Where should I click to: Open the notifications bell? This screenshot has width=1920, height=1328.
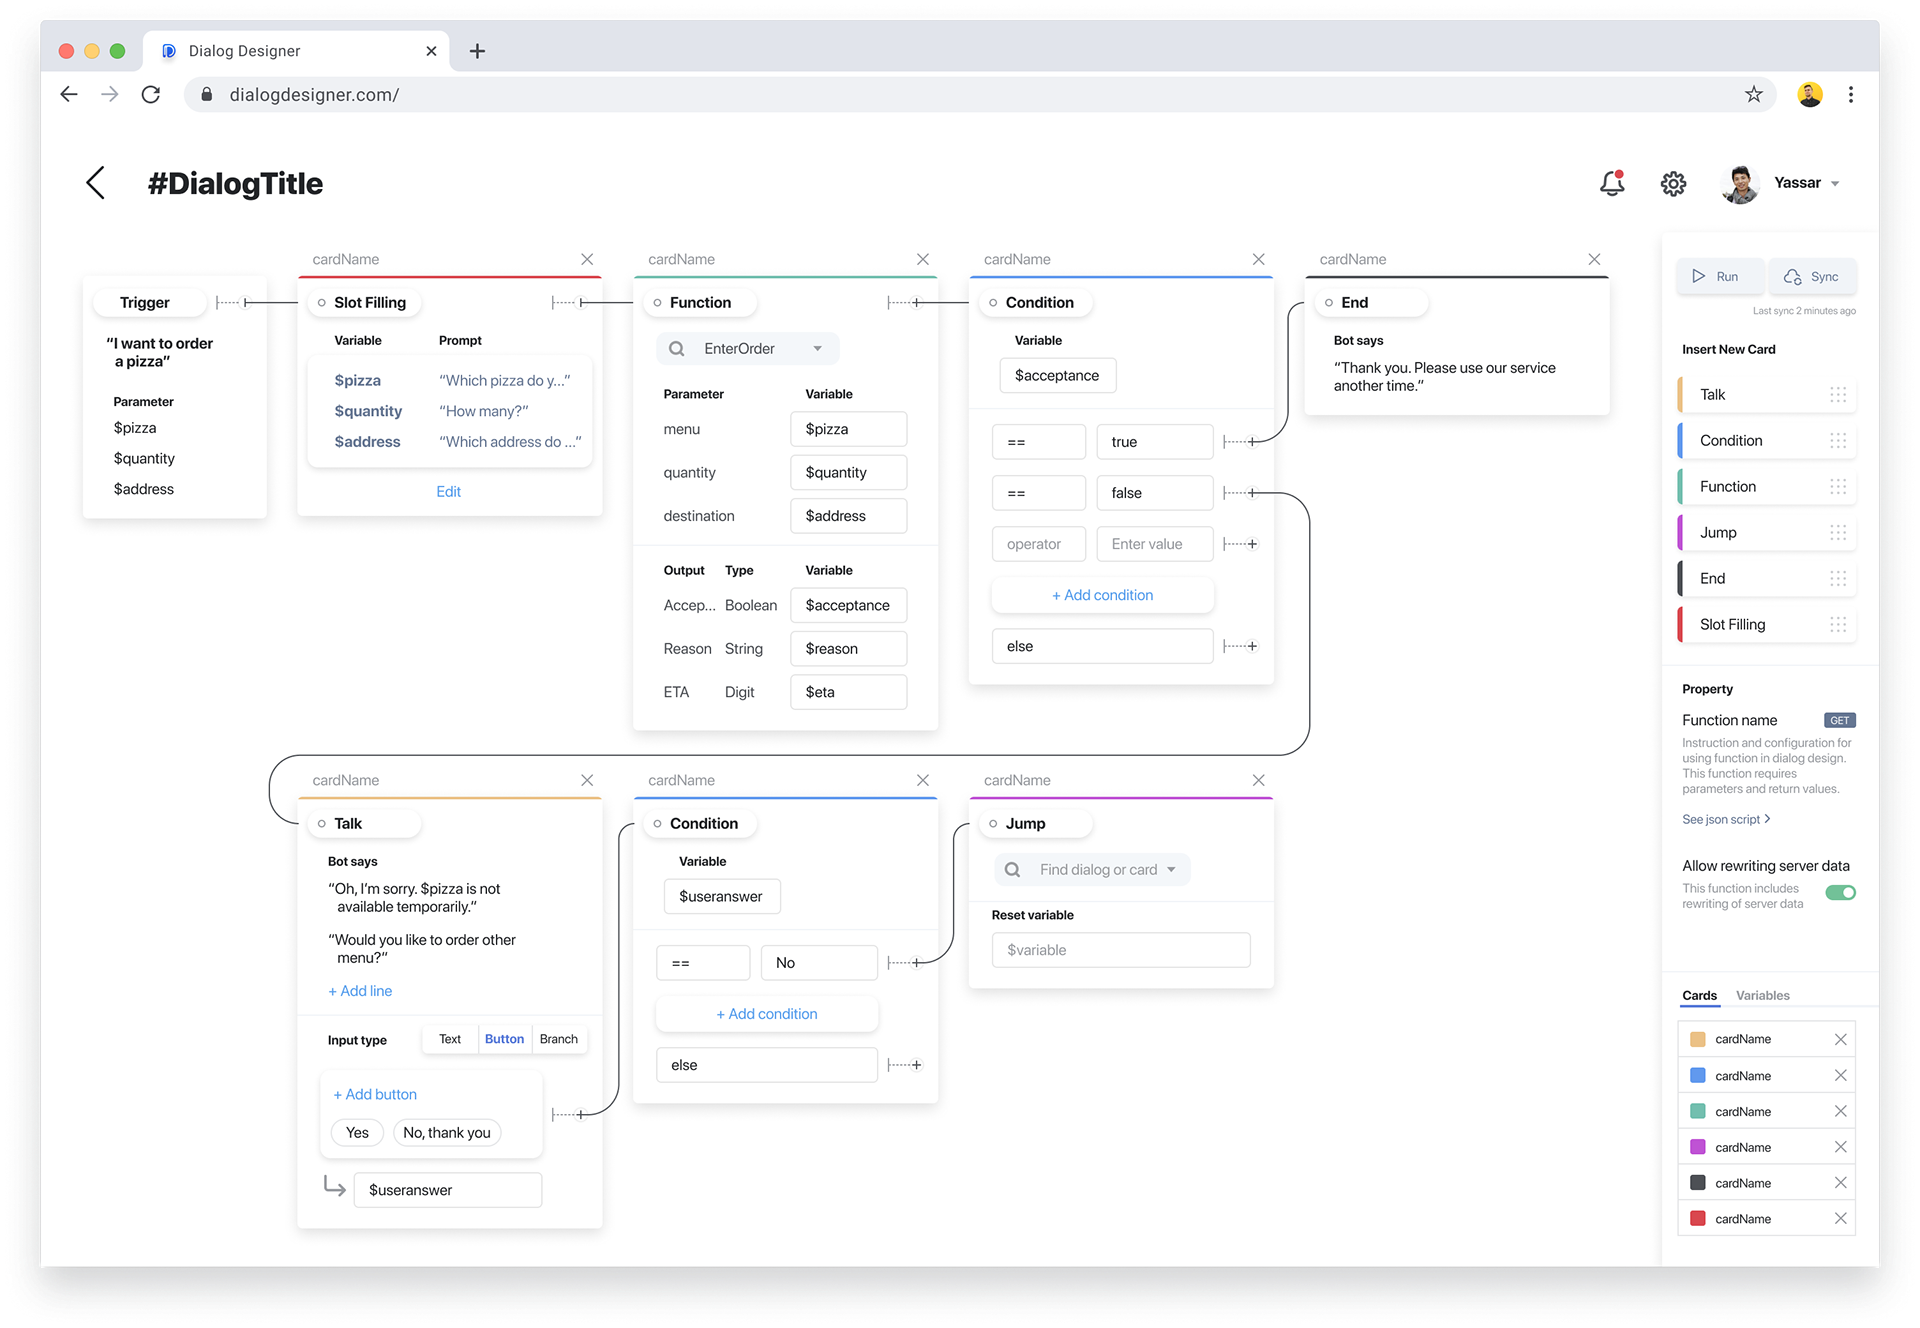pyautogui.click(x=1612, y=183)
